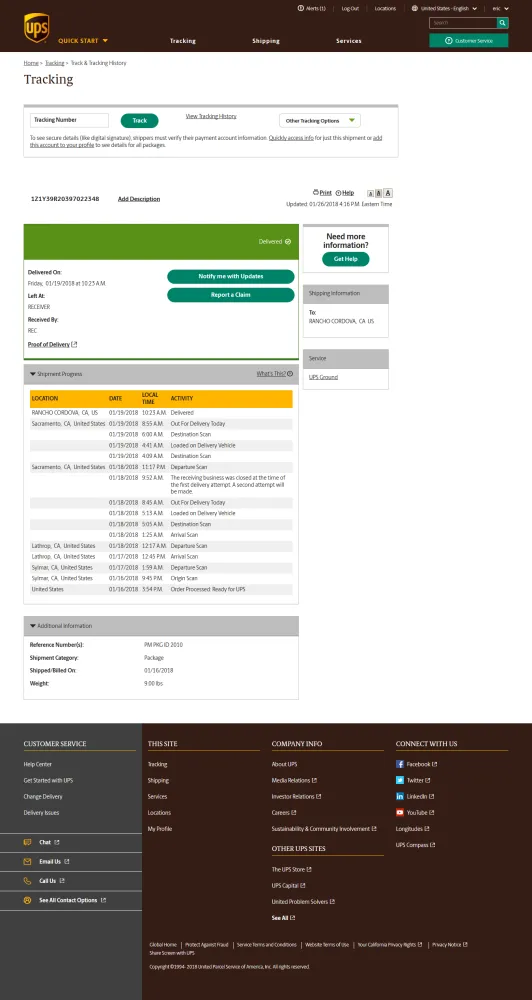Click Share Screen with UPS link

click(x=172, y=953)
